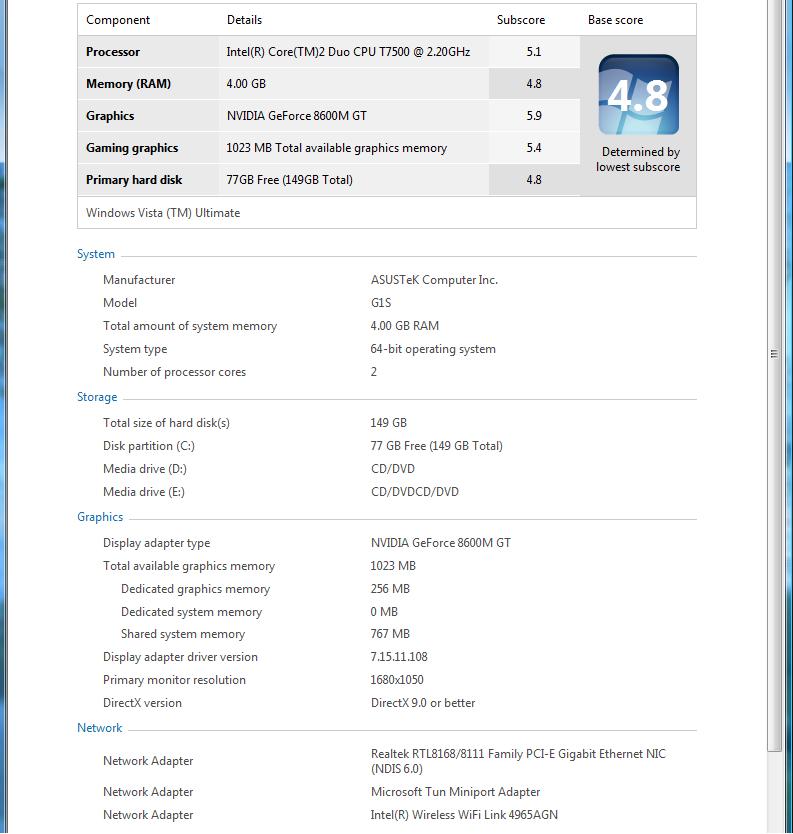793x834 pixels.
Task: Click the Gaming graphics subscore 5.4
Action: (533, 148)
